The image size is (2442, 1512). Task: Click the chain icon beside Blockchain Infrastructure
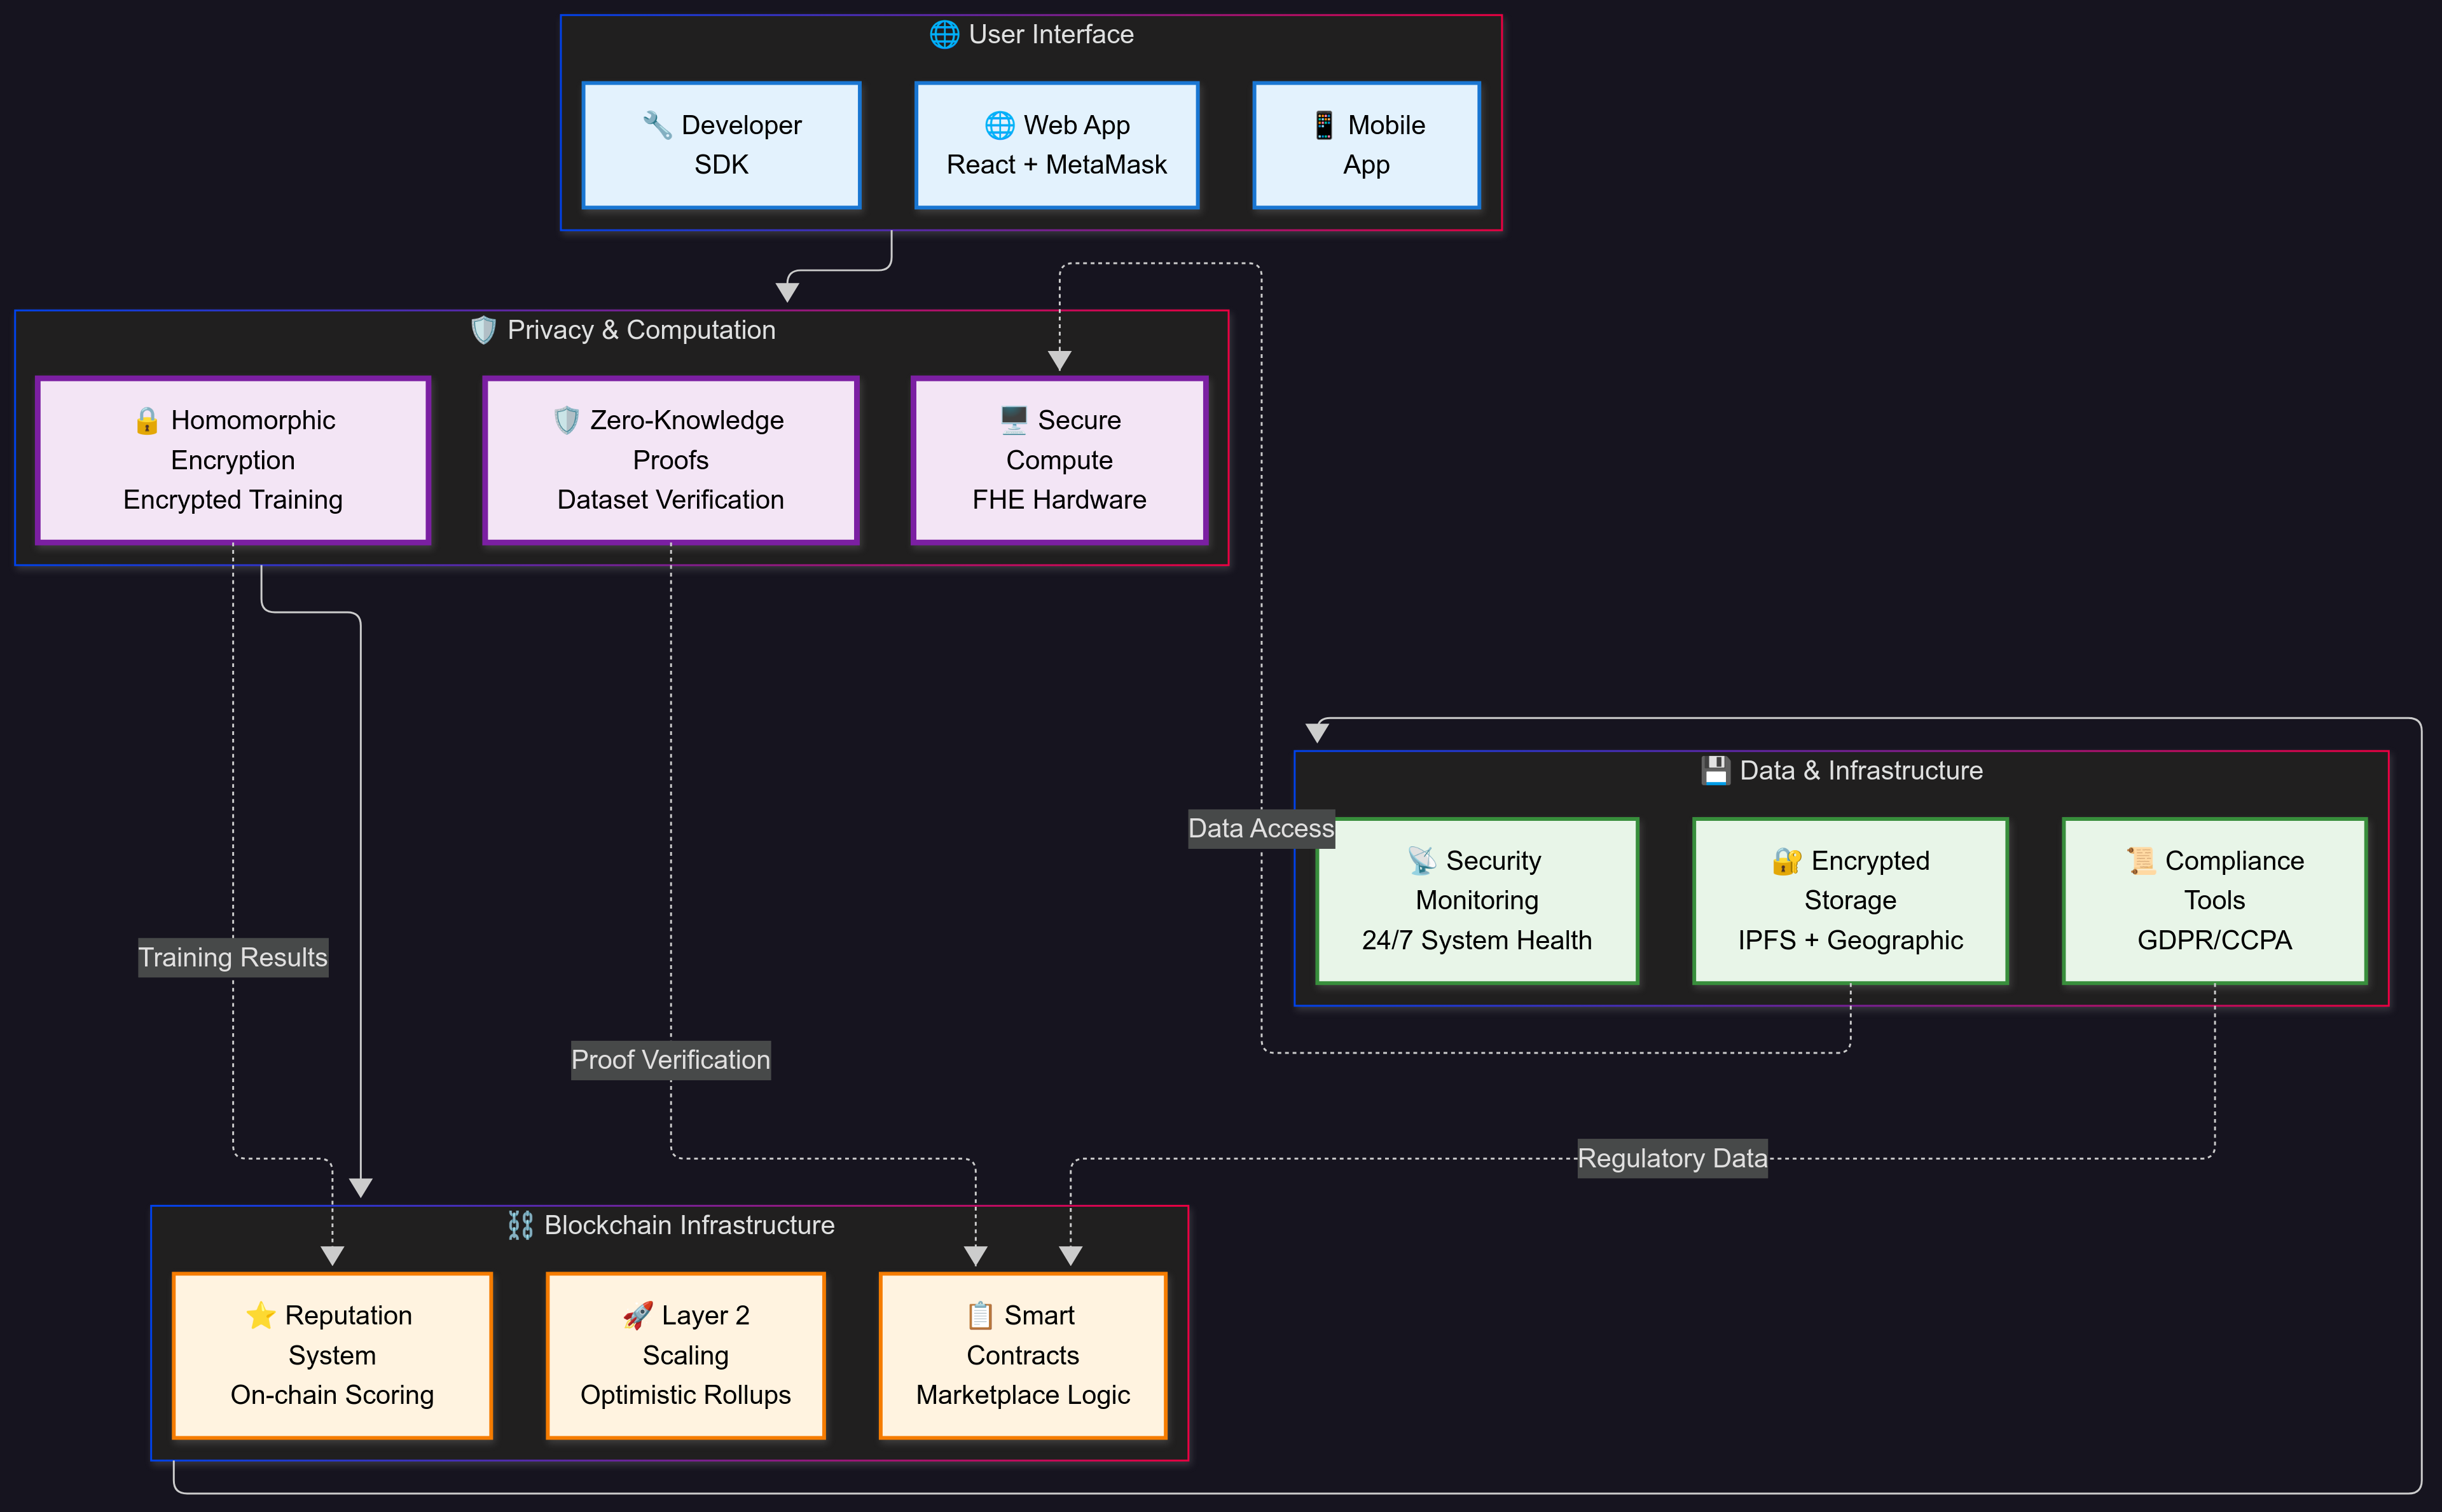click(x=520, y=1225)
